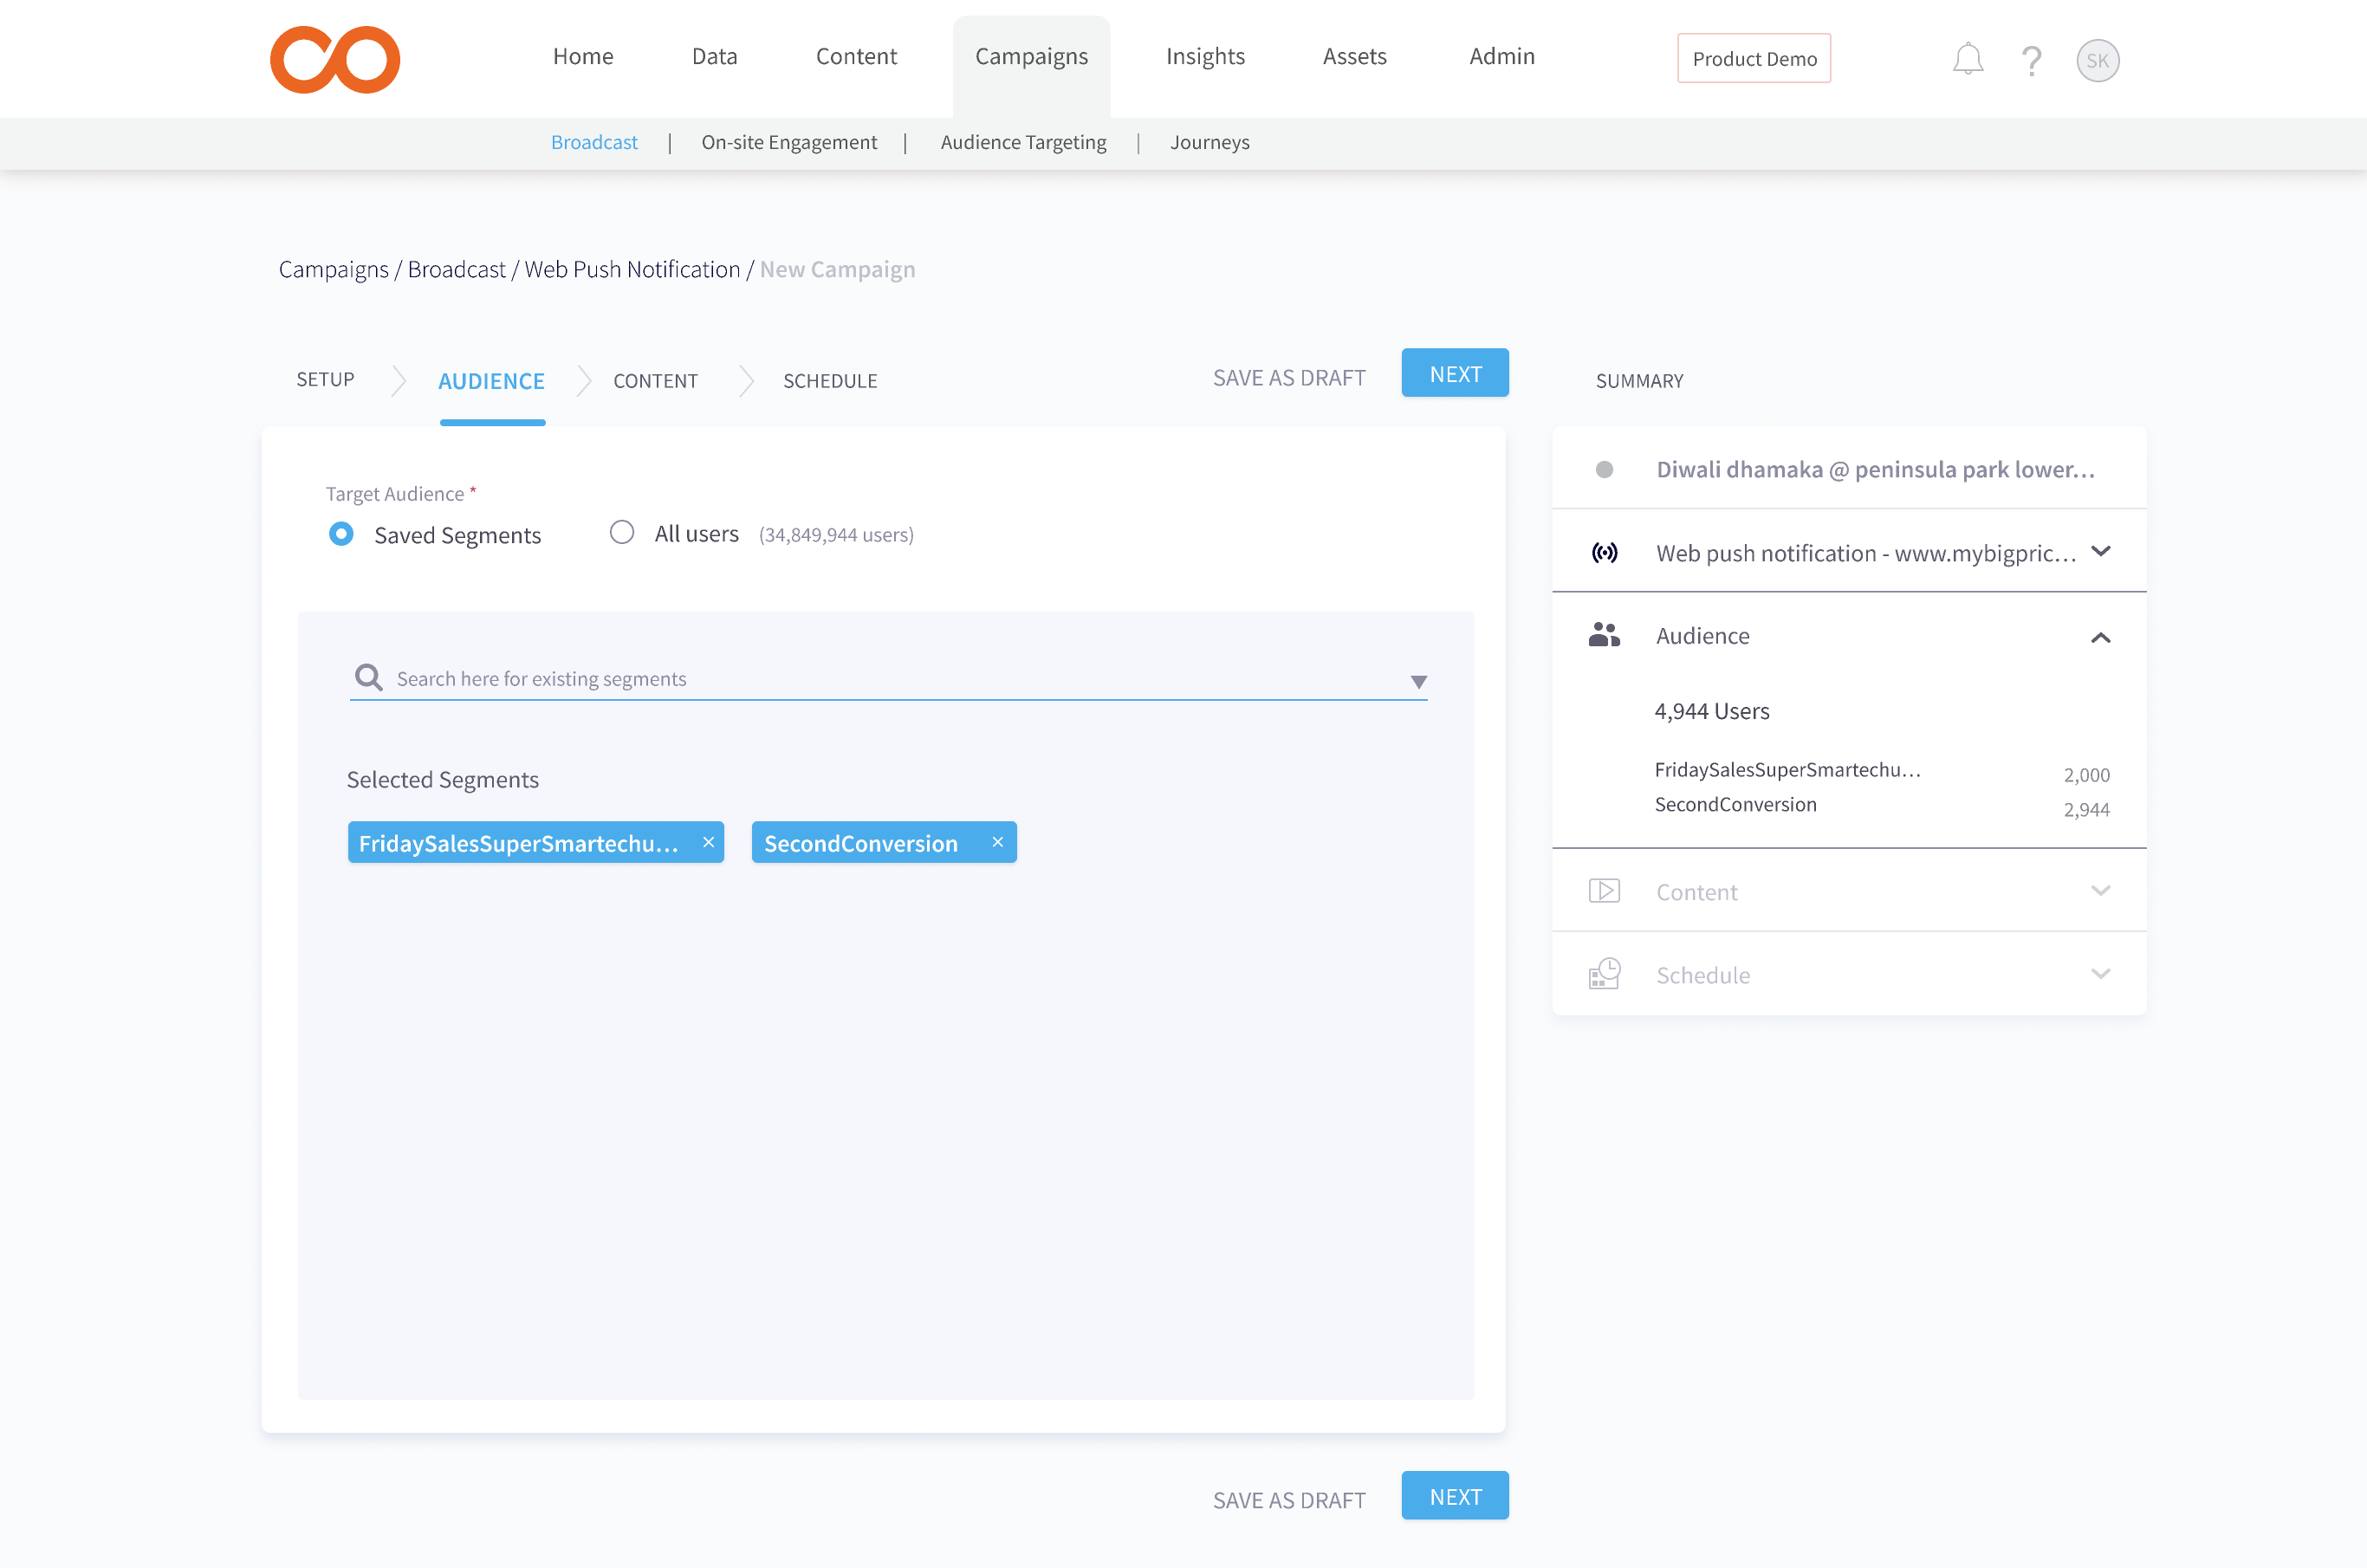Expand the Web push notification summary row
This screenshot has height=1568, width=2367.
(2100, 552)
